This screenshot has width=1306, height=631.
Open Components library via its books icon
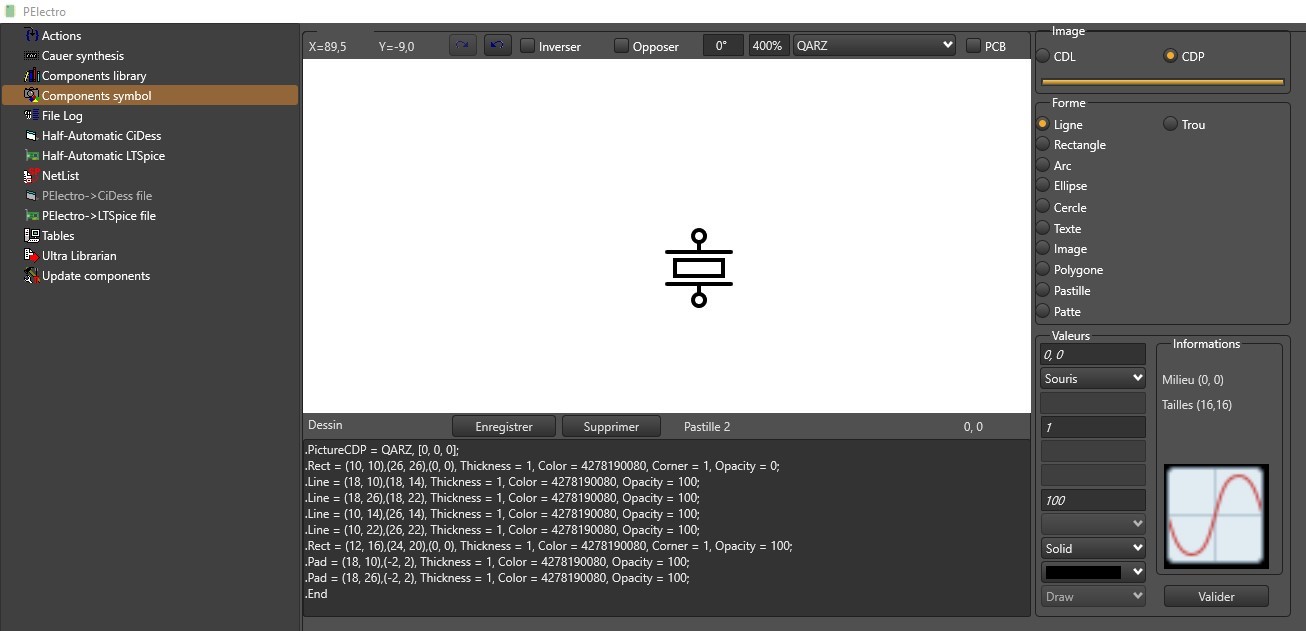tap(31, 76)
